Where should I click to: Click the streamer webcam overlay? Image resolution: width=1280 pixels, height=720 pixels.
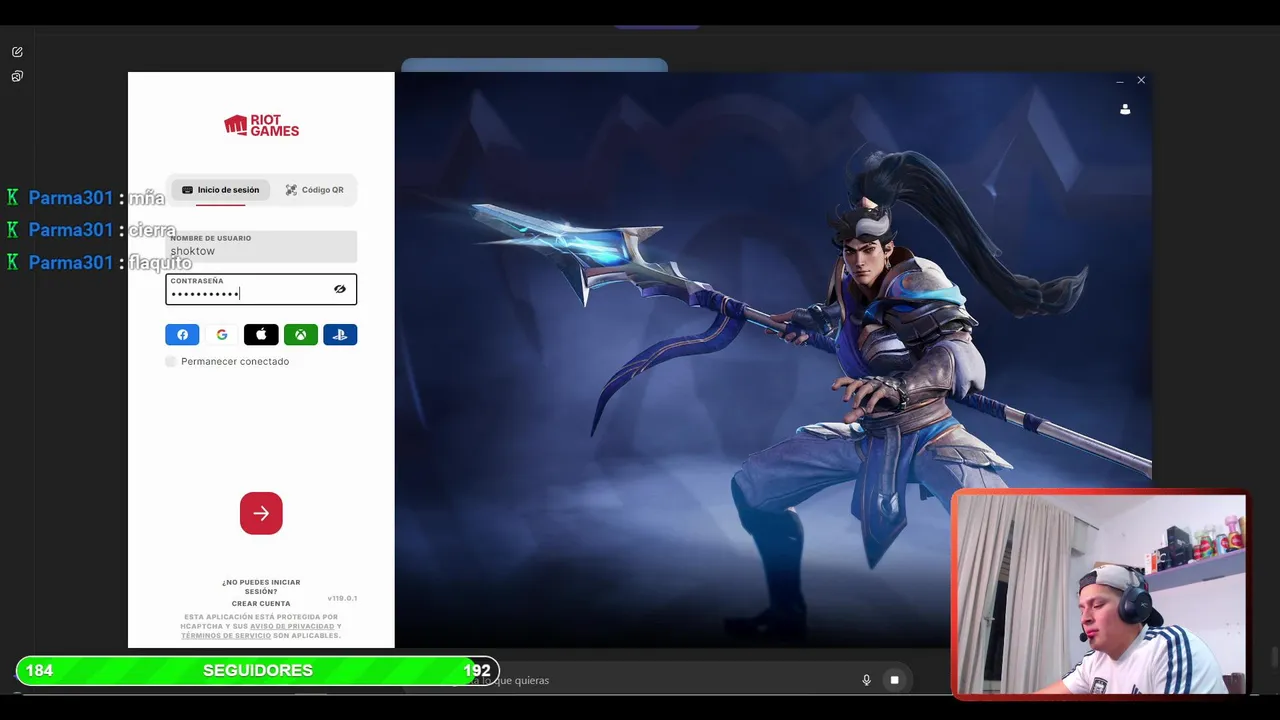pos(1099,594)
